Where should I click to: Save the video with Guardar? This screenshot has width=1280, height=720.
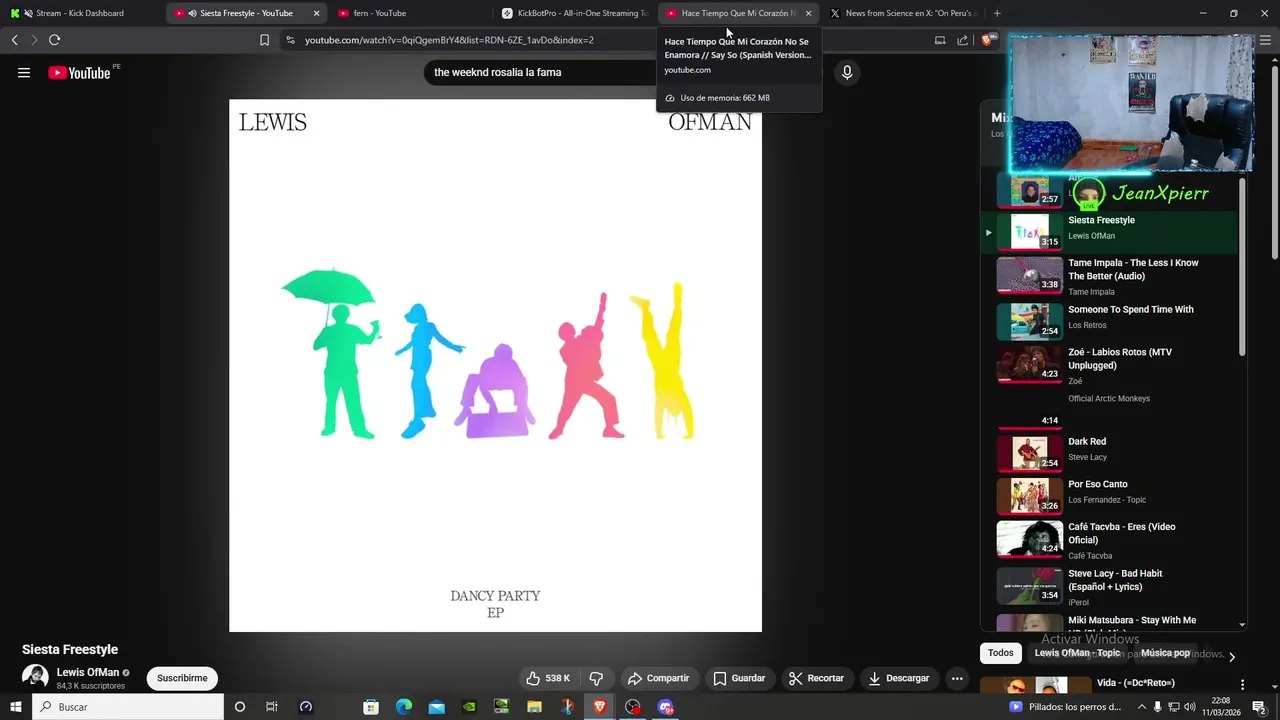(x=739, y=678)
